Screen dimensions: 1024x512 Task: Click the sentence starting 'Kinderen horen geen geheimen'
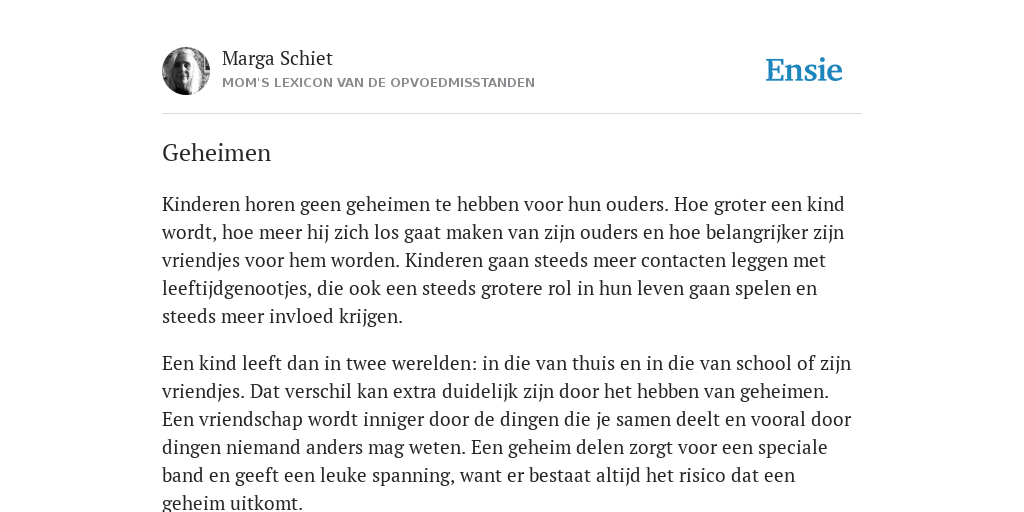pos(415,204)
